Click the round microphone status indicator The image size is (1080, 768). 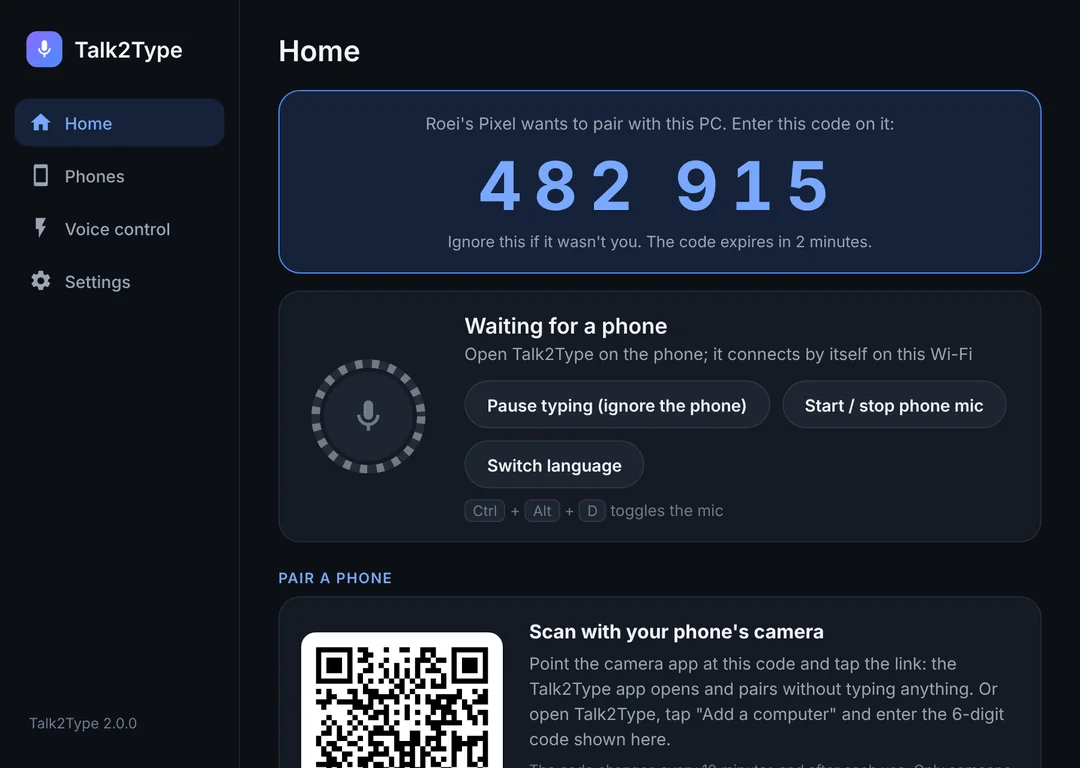[368, 416]
